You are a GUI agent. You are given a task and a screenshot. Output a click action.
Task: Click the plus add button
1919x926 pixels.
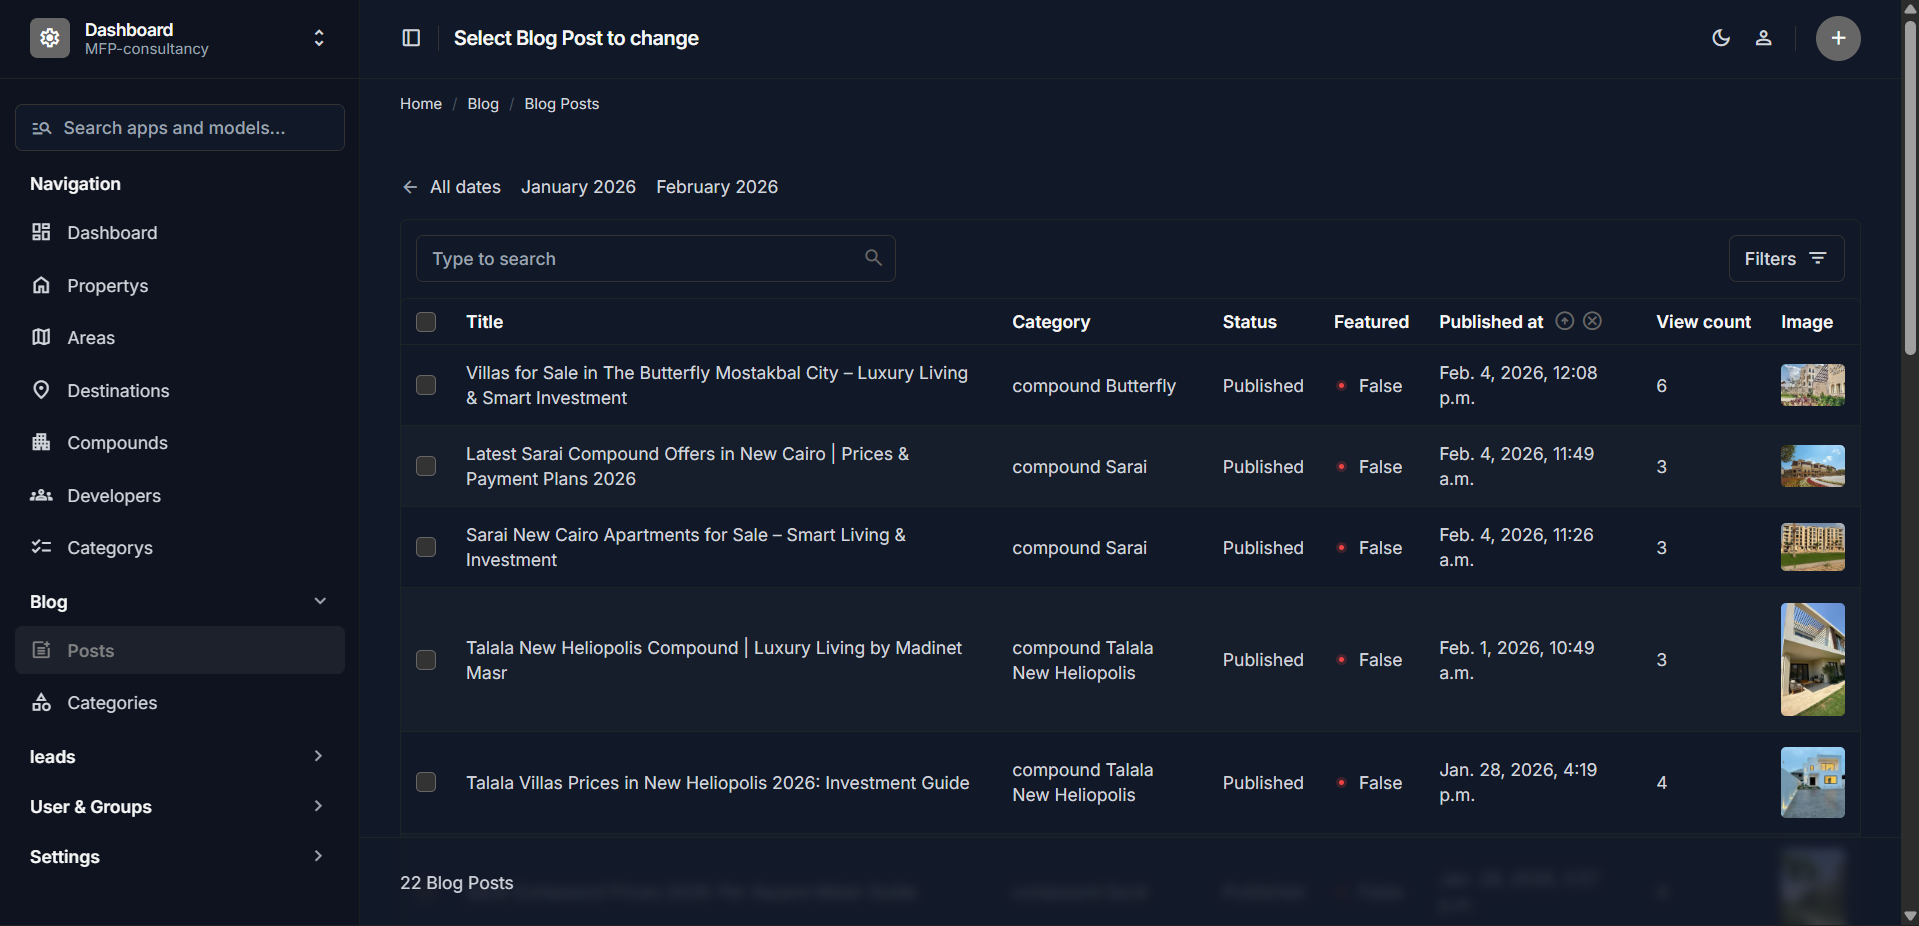coord(1837,38)
